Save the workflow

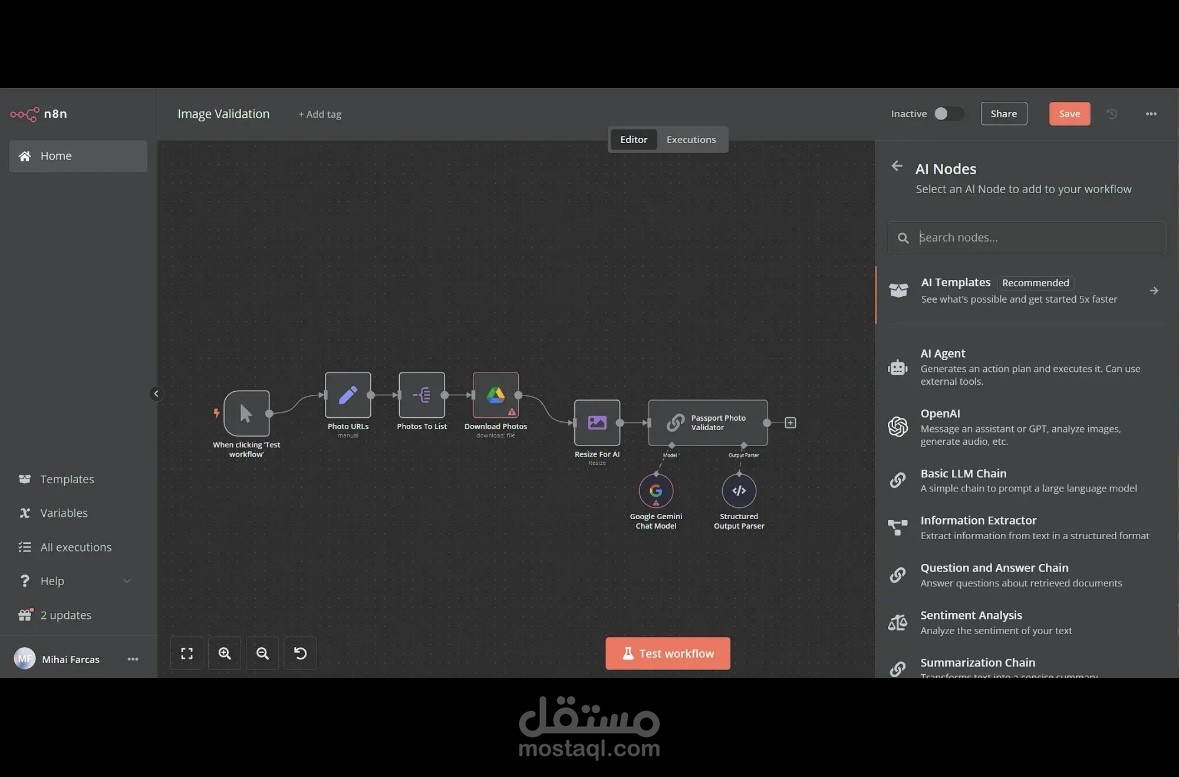[x=1069, y=114]
